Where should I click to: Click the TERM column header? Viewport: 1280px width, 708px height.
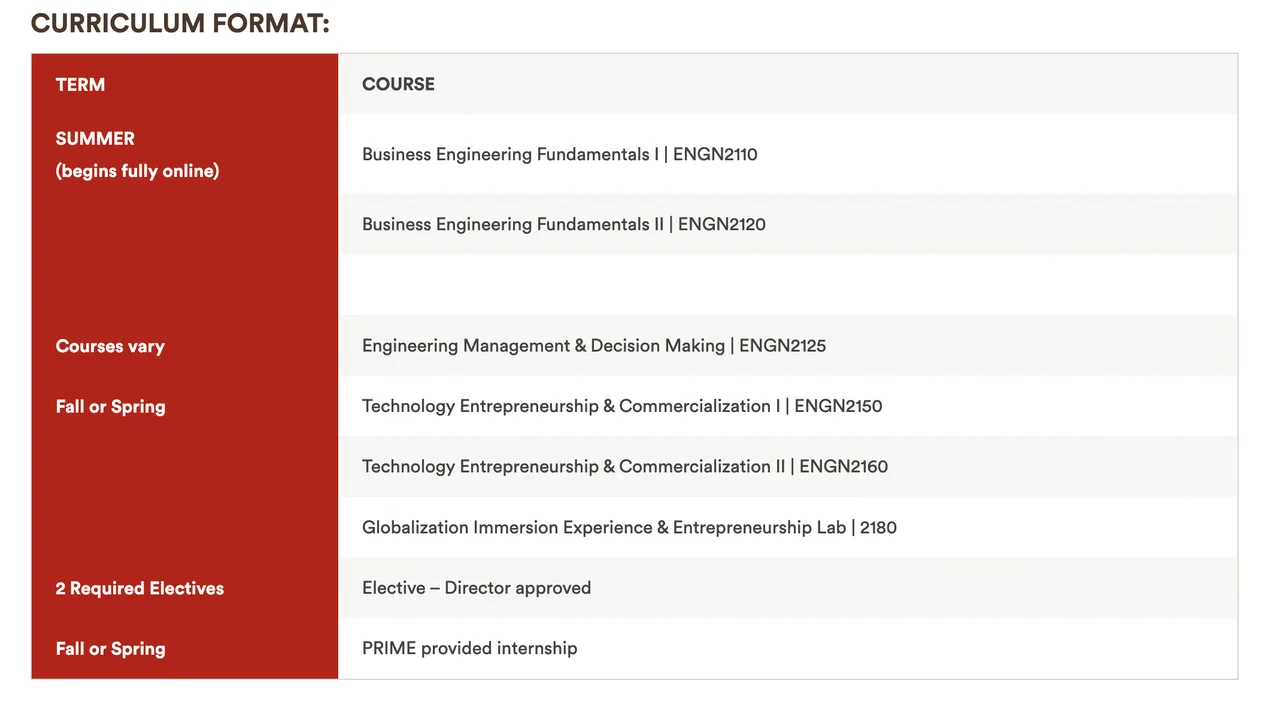[x=80, y=85]
